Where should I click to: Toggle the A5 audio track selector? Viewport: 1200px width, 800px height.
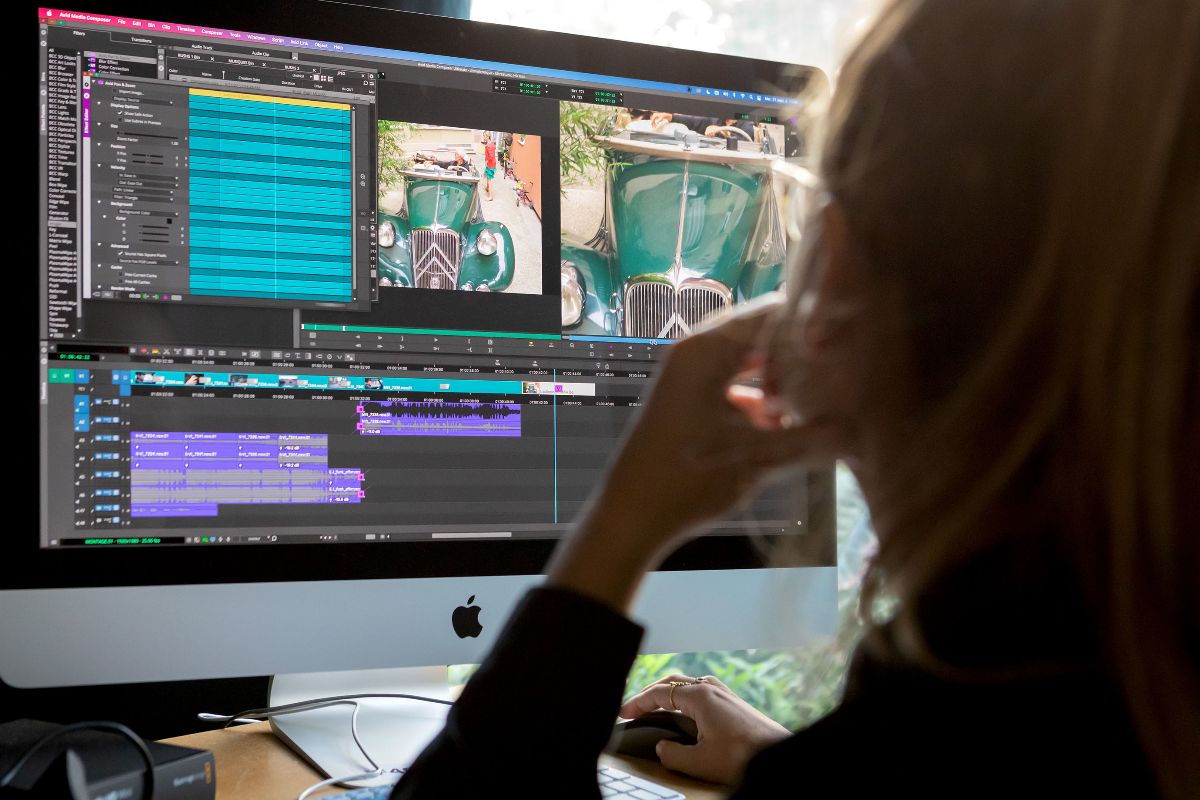(x=82, y=477)
